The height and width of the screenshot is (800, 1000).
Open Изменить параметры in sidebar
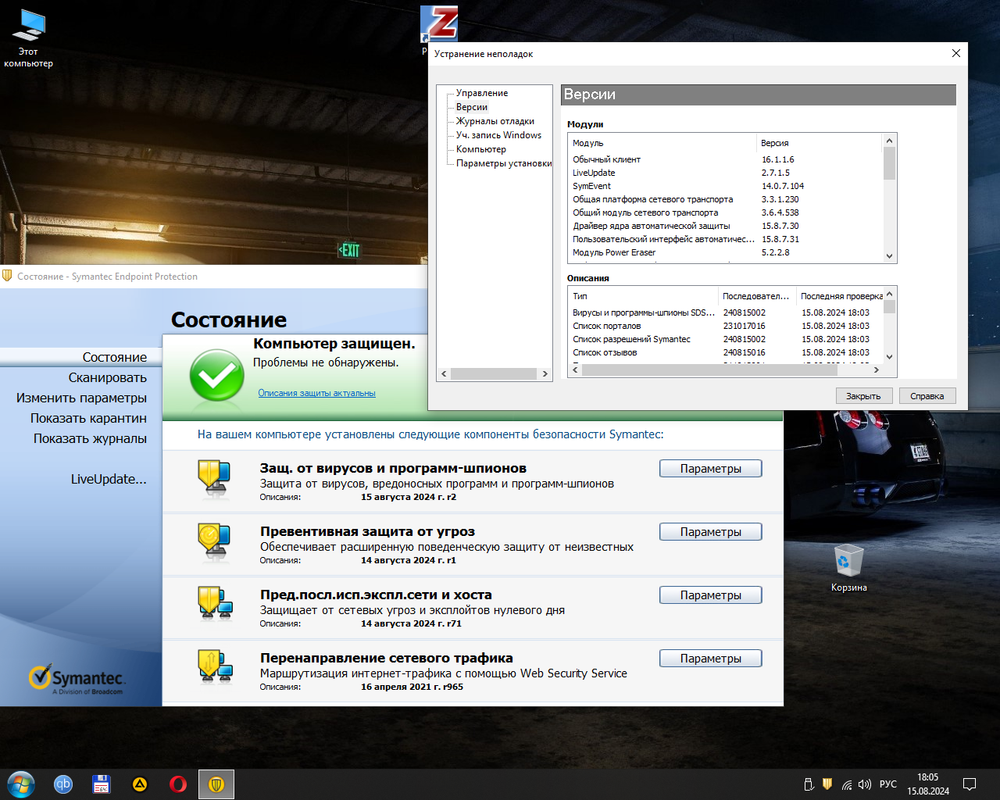pyautogui.click(x=81, y=398)
